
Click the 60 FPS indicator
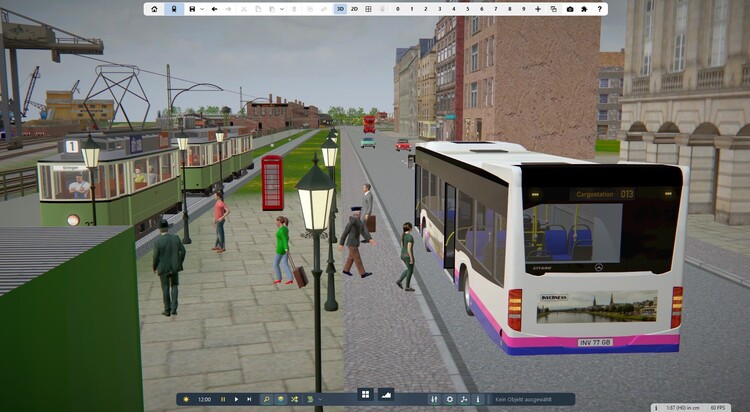717,408
